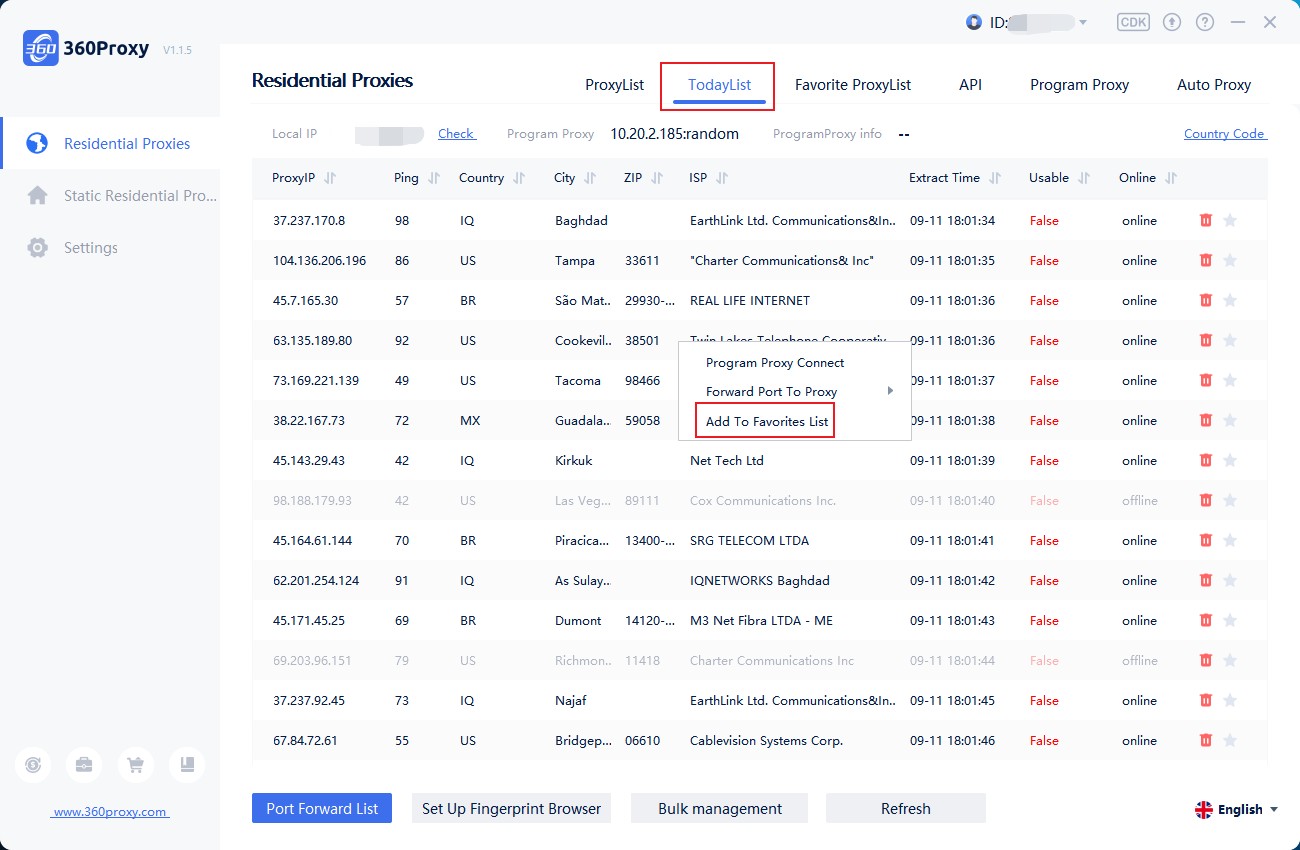The width and height of the screenshot is (1300, 850).
Task: Open the English language selector
Action: (1237, 810)
